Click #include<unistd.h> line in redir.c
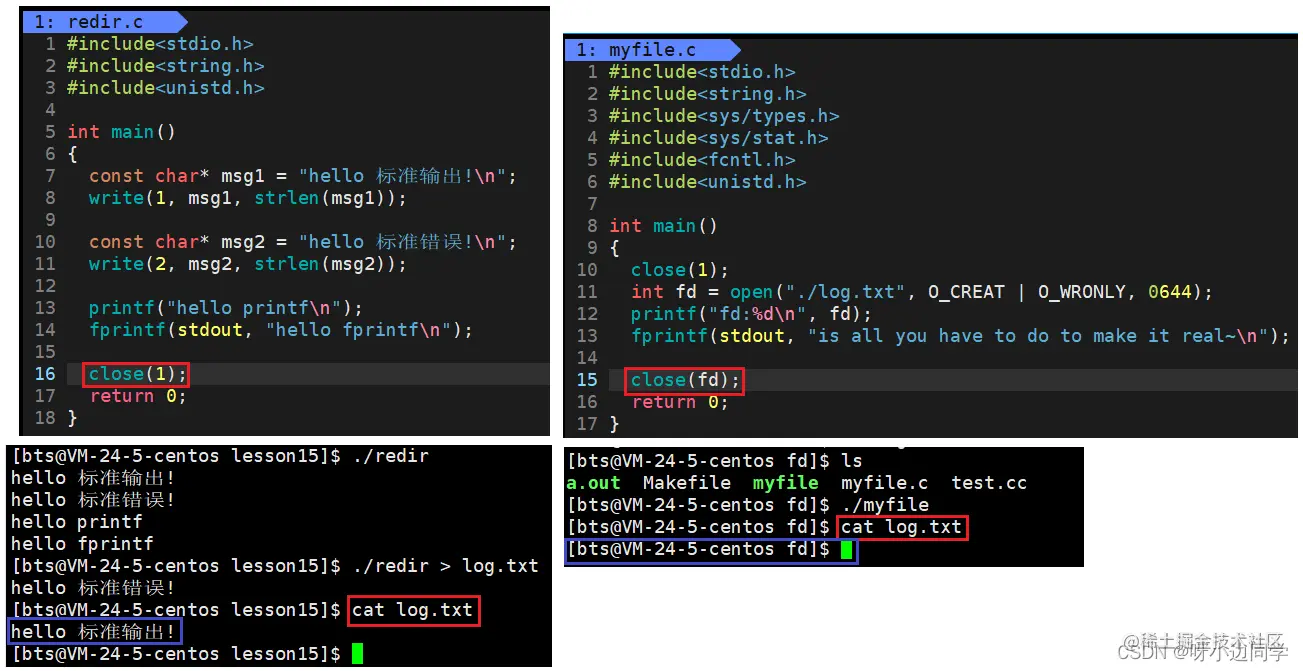 (166, 88)
